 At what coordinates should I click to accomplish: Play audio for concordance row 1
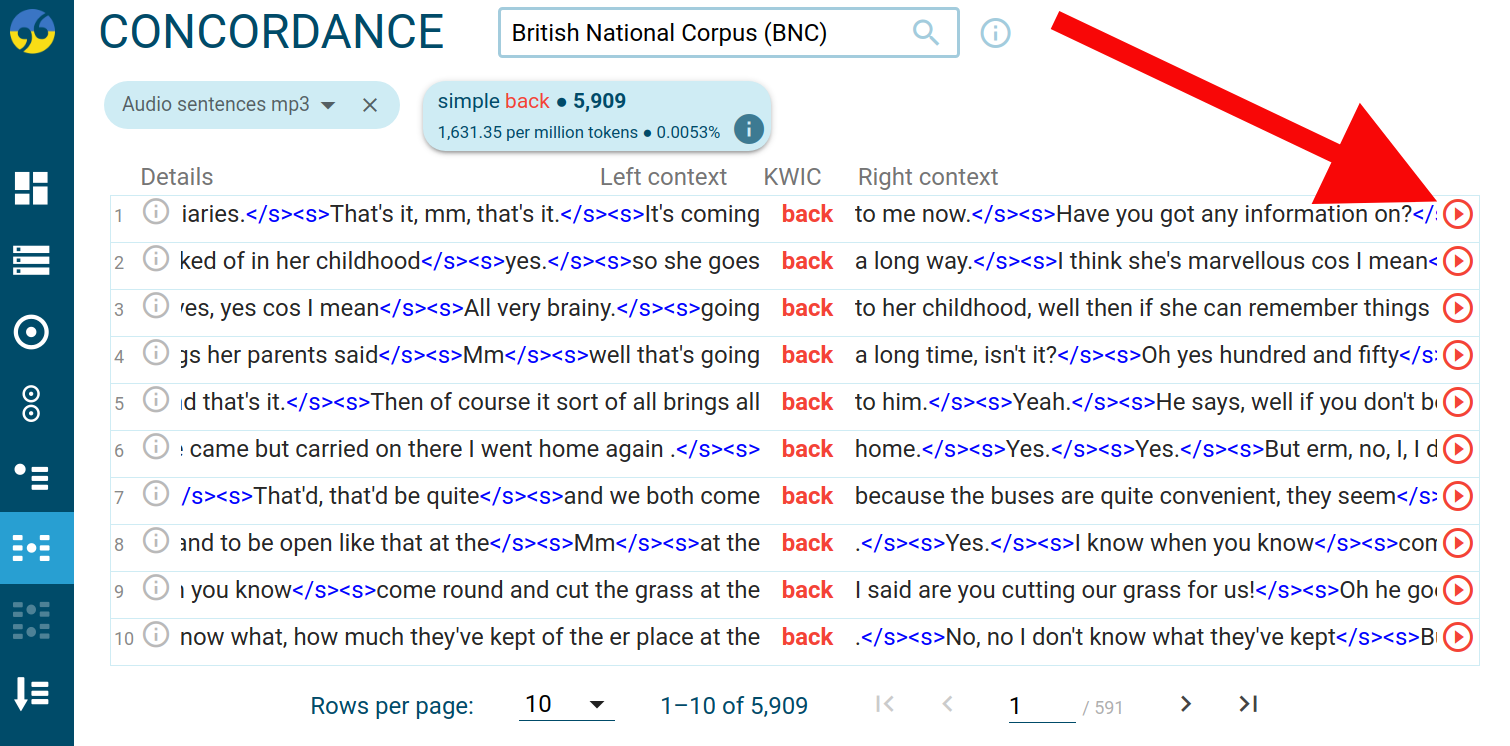[x=1458, y=214]
